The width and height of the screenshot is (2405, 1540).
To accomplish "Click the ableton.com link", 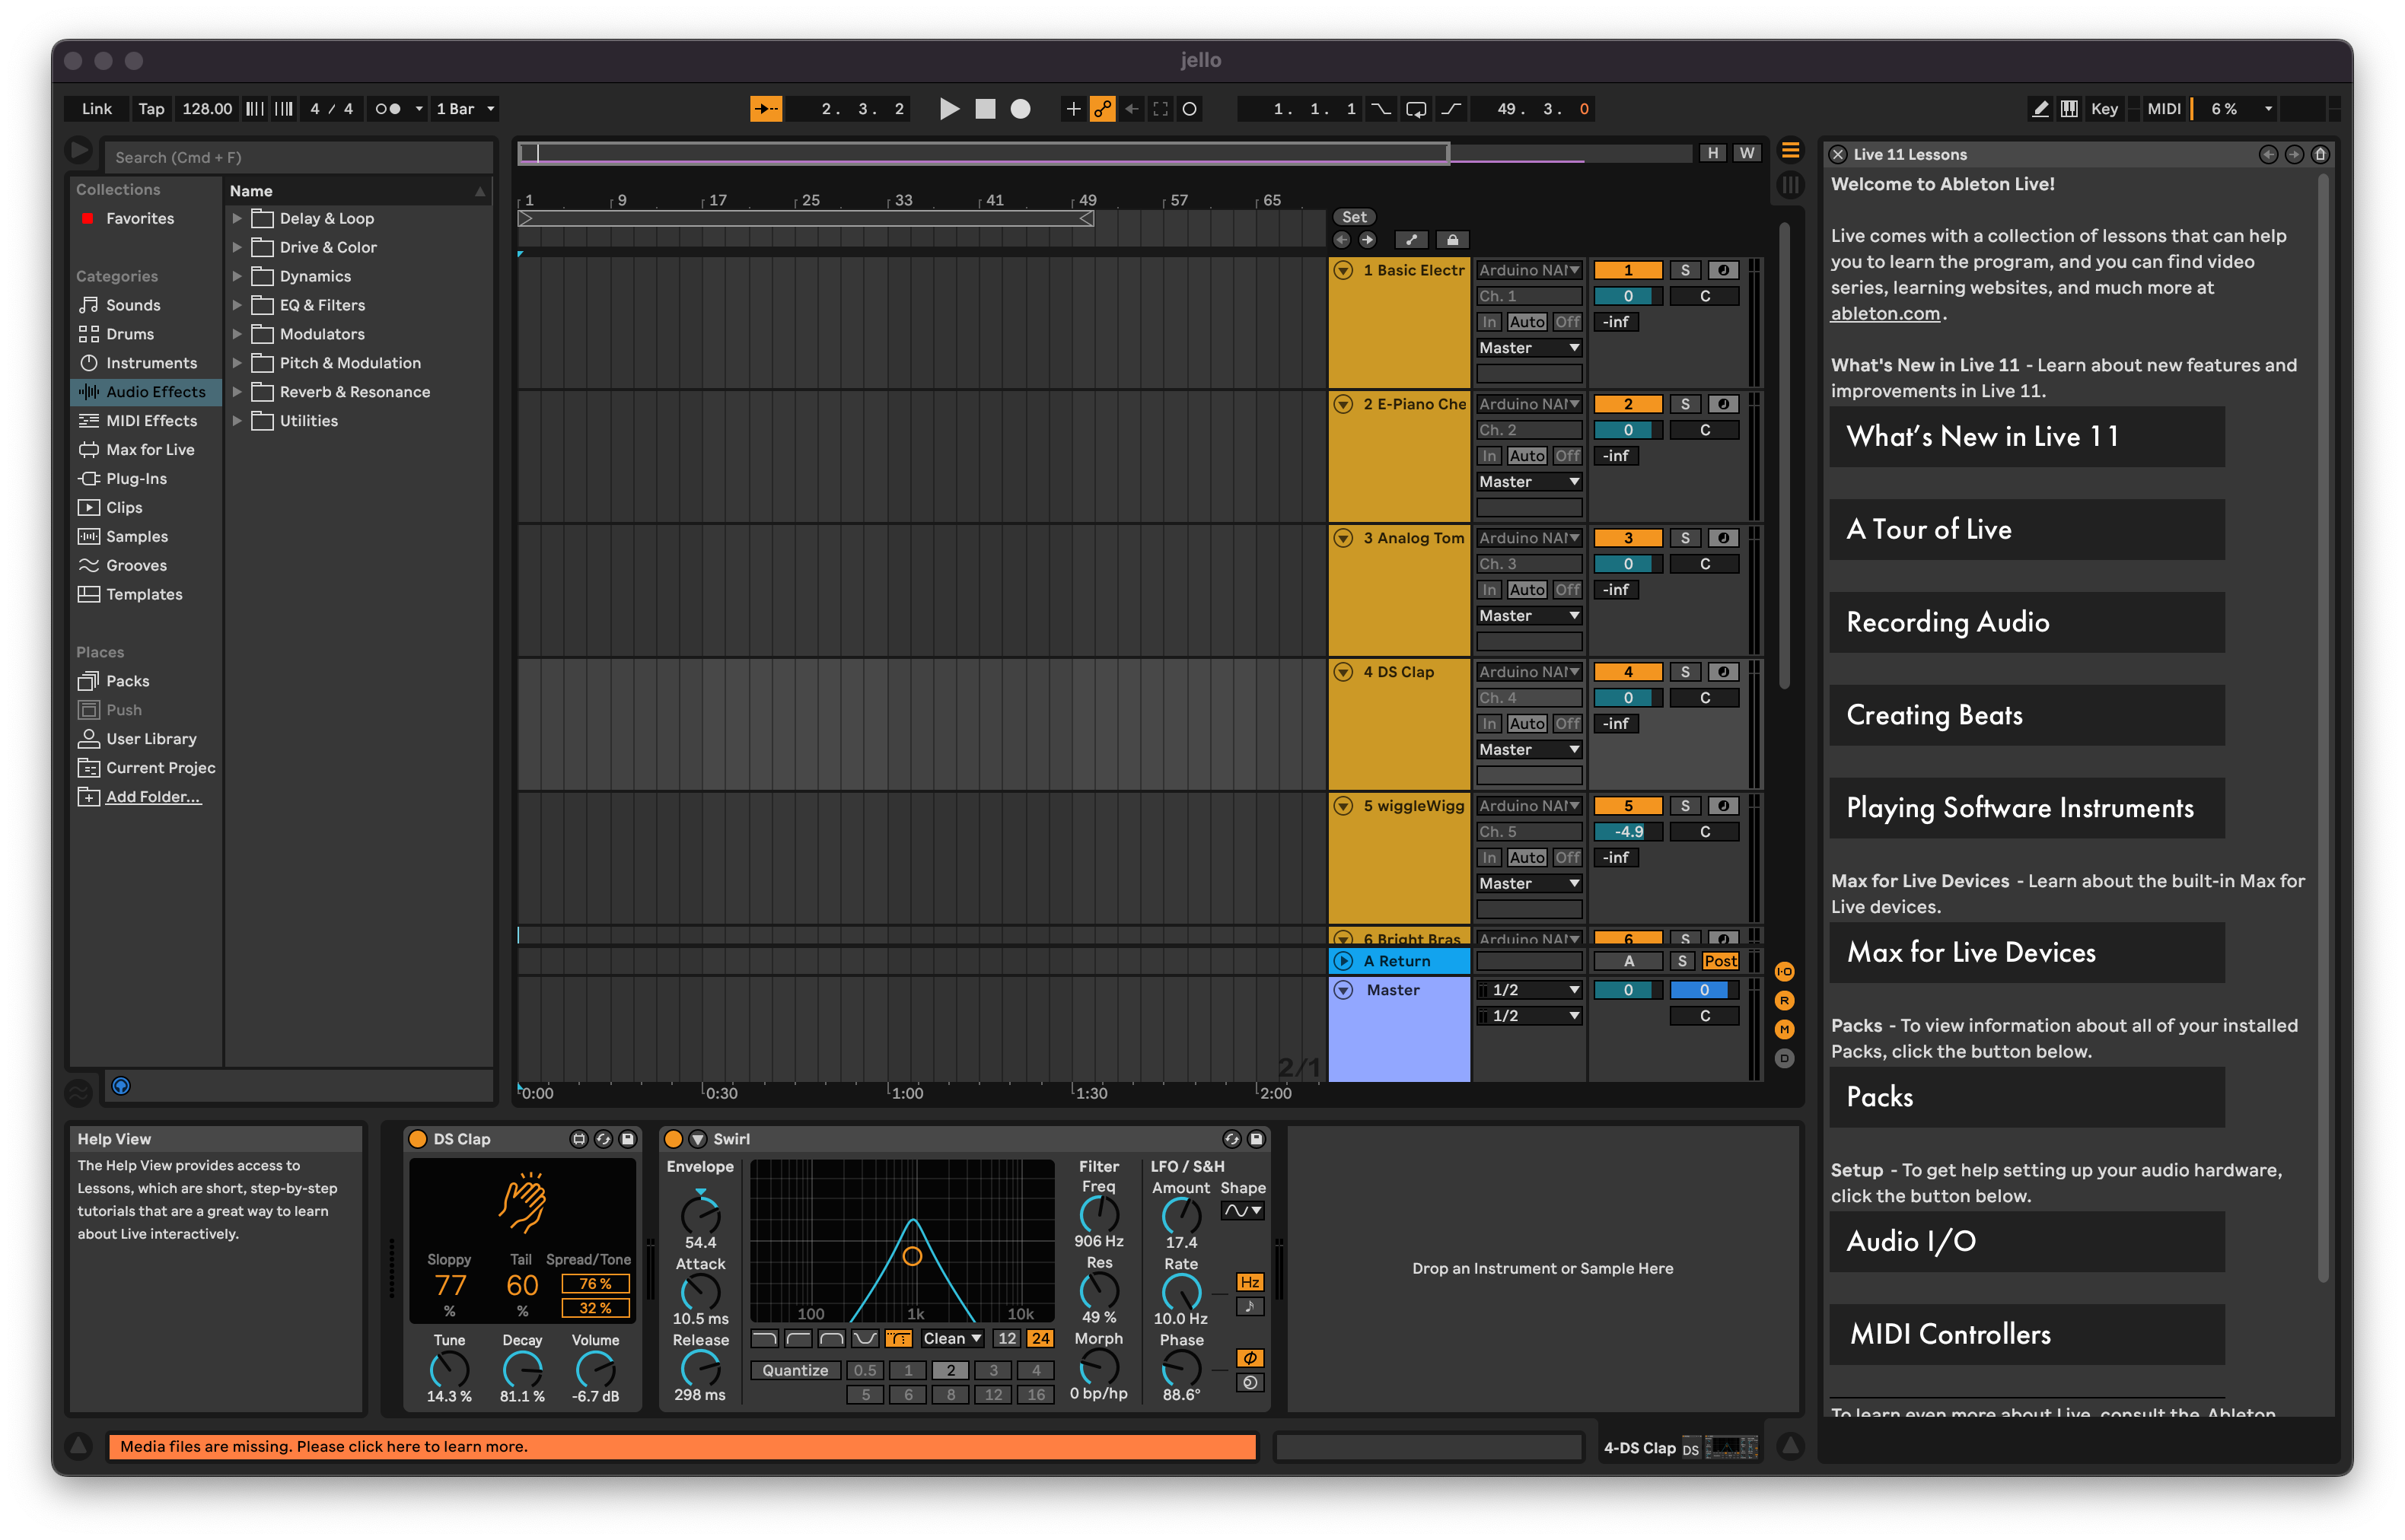I will (1885, 314).
